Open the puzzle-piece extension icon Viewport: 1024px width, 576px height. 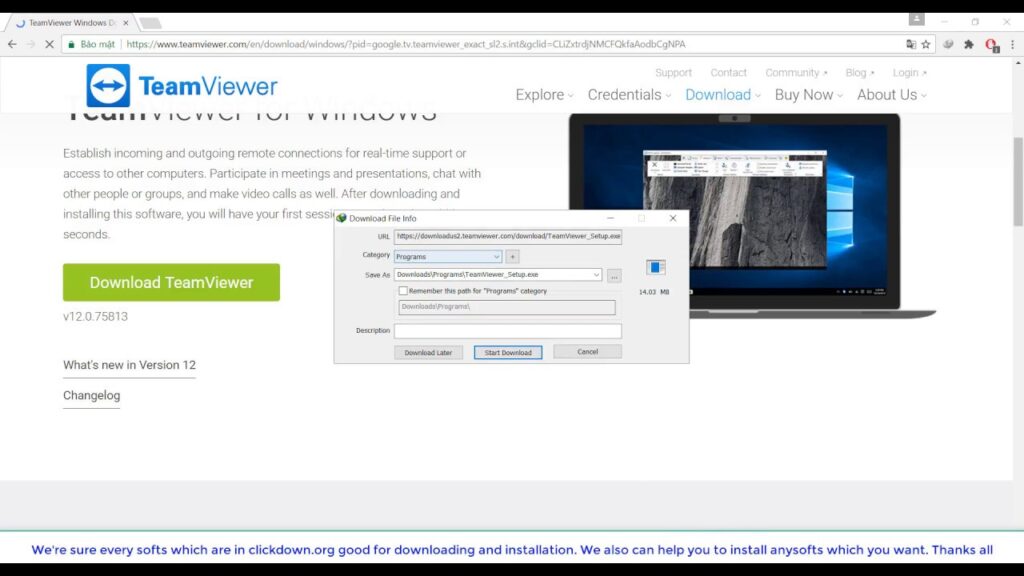click(x=969, y=44)
